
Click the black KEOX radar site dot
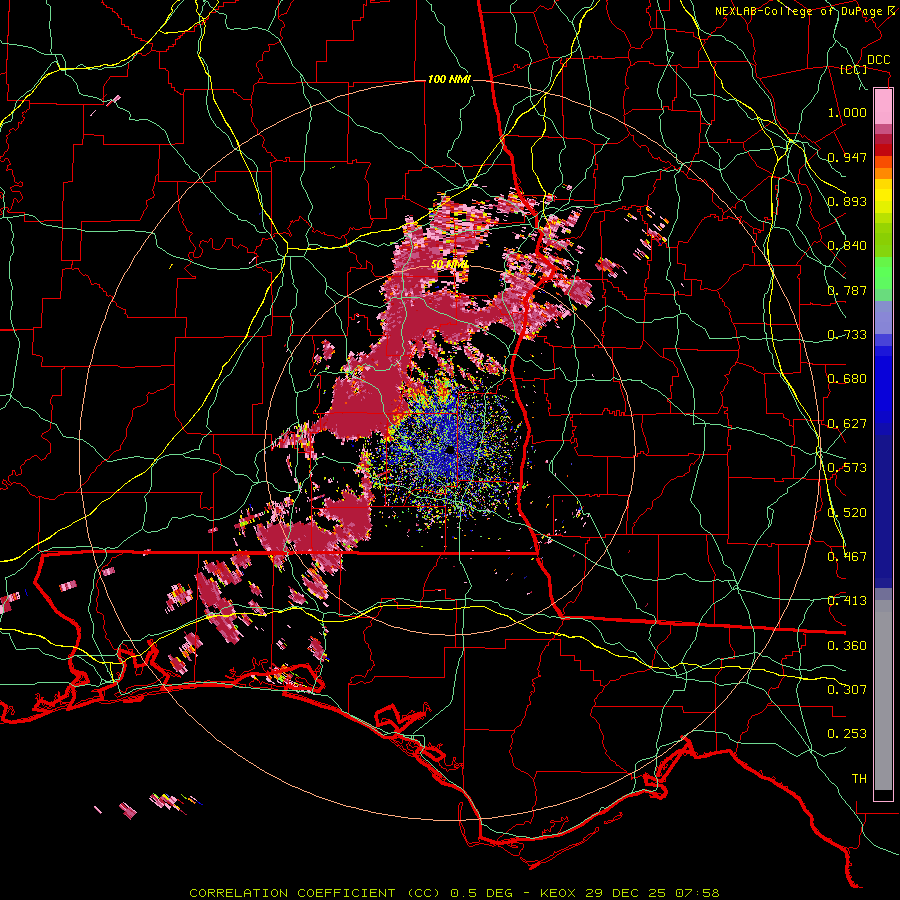(450, 450)
